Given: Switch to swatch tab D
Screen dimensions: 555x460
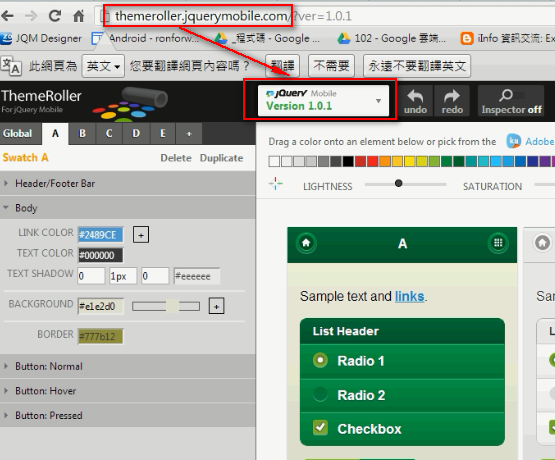Looking at the screenshot, I should point(136,133).
